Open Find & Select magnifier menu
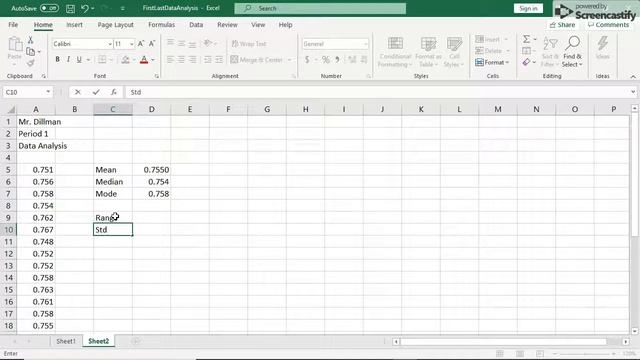The height and width of the screenshot is (360, 640). click(572, 52)
